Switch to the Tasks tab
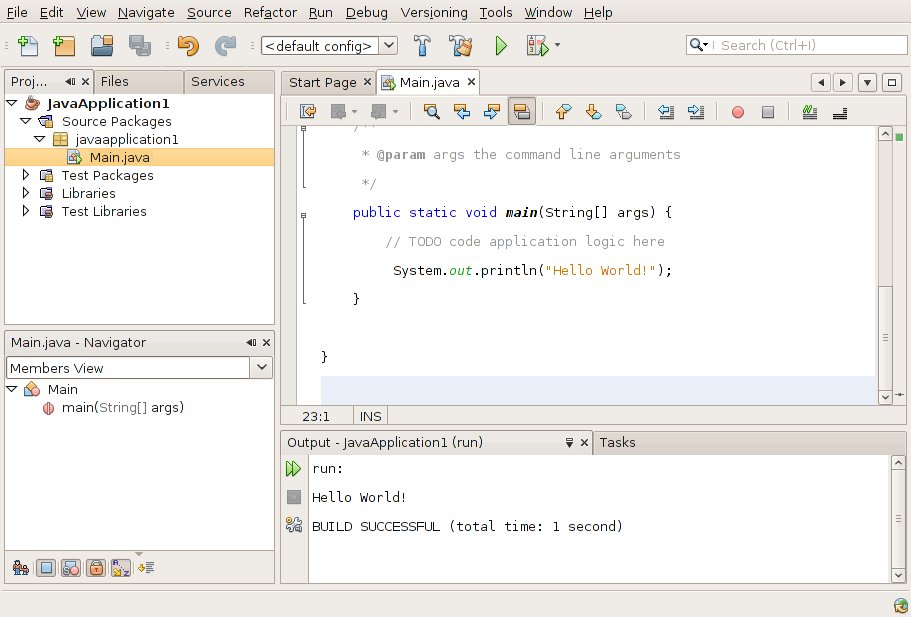The width and height of the screenshot is (911, 617). point(618,442)
